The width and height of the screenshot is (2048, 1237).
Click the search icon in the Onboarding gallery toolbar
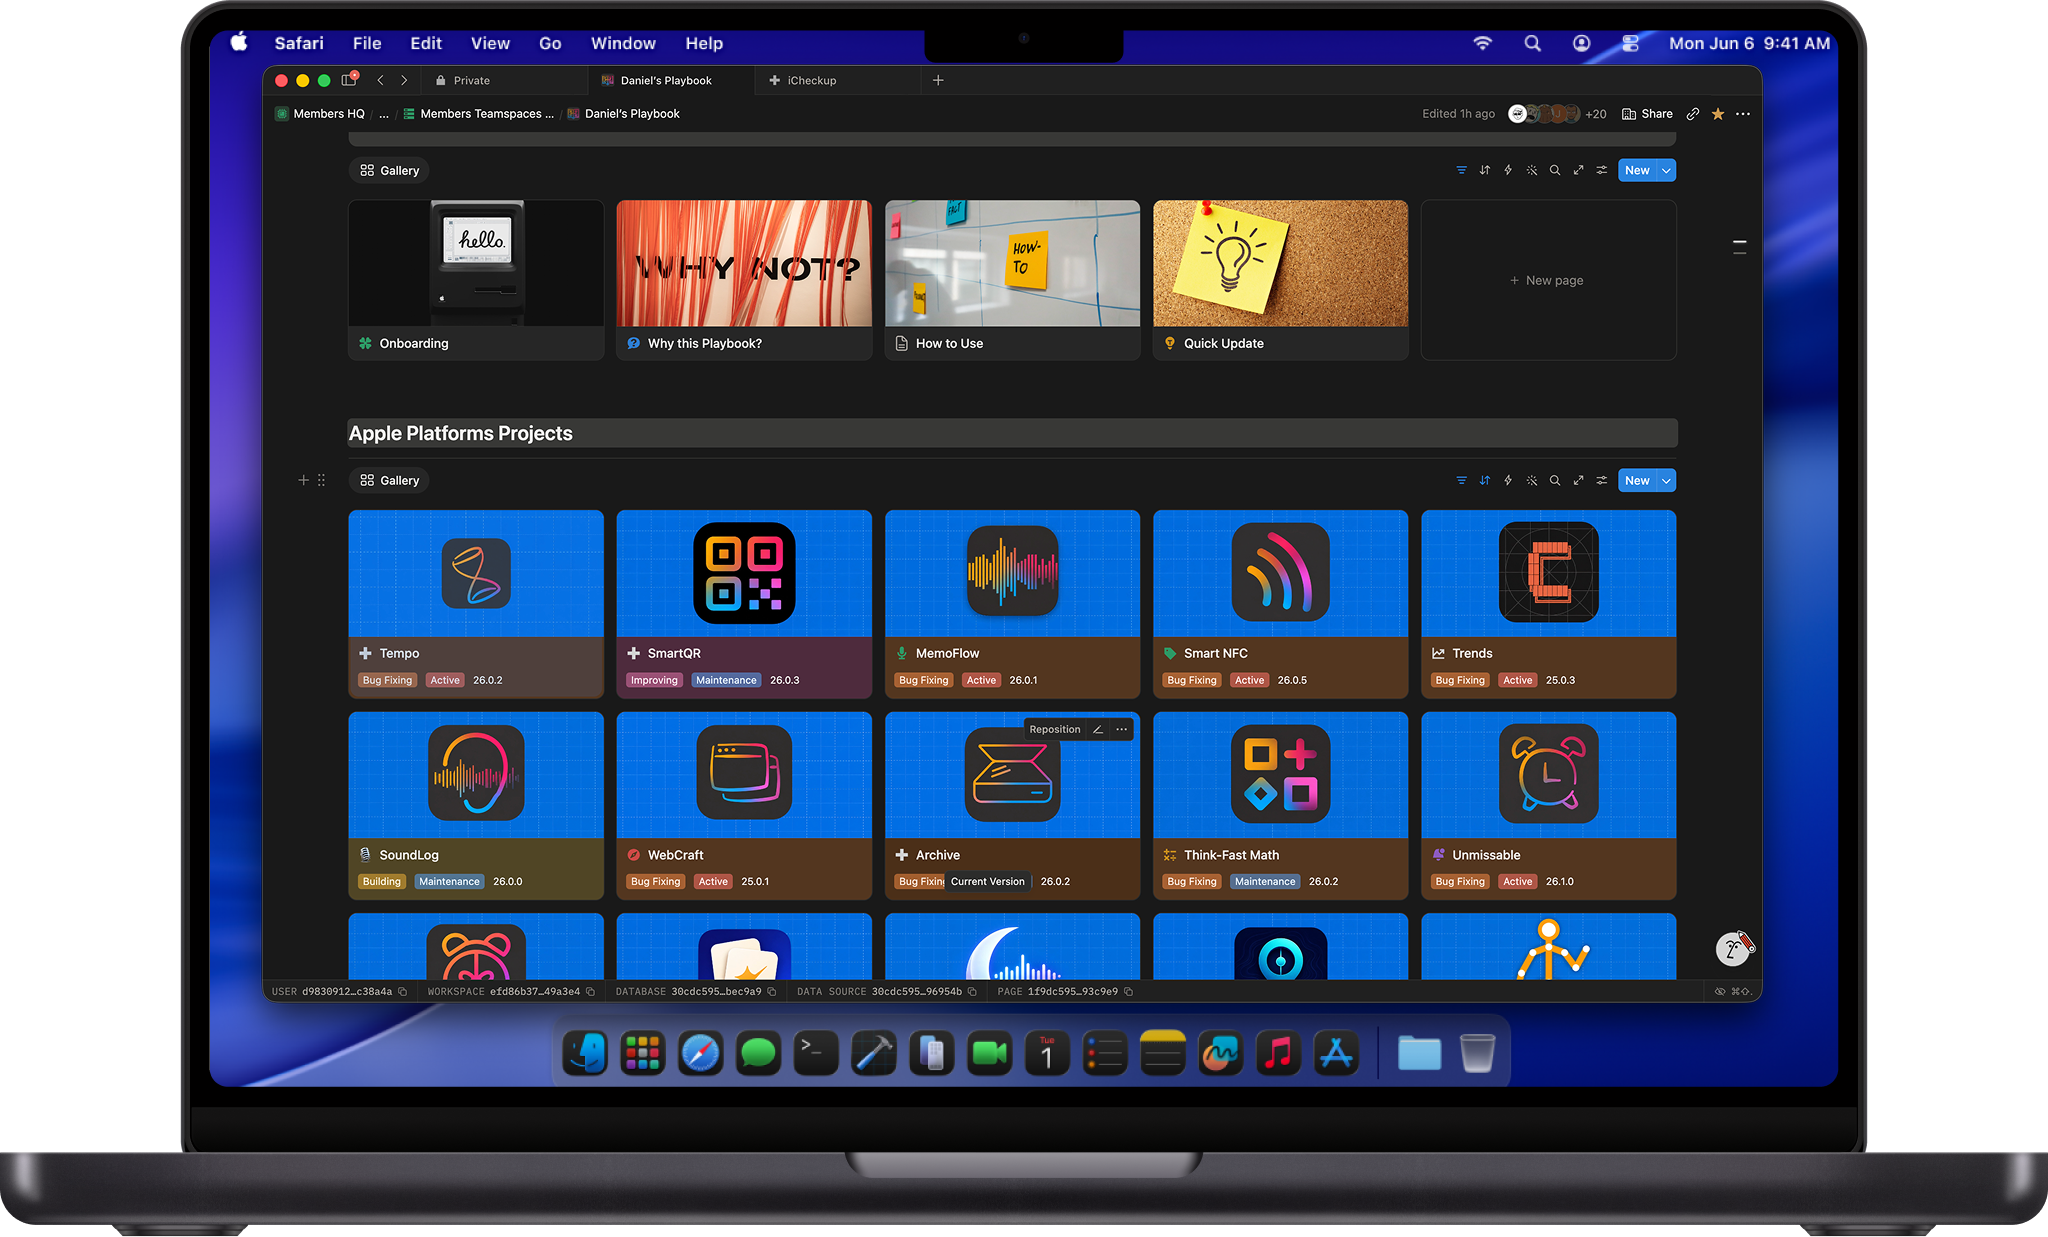click(1555, 171)
